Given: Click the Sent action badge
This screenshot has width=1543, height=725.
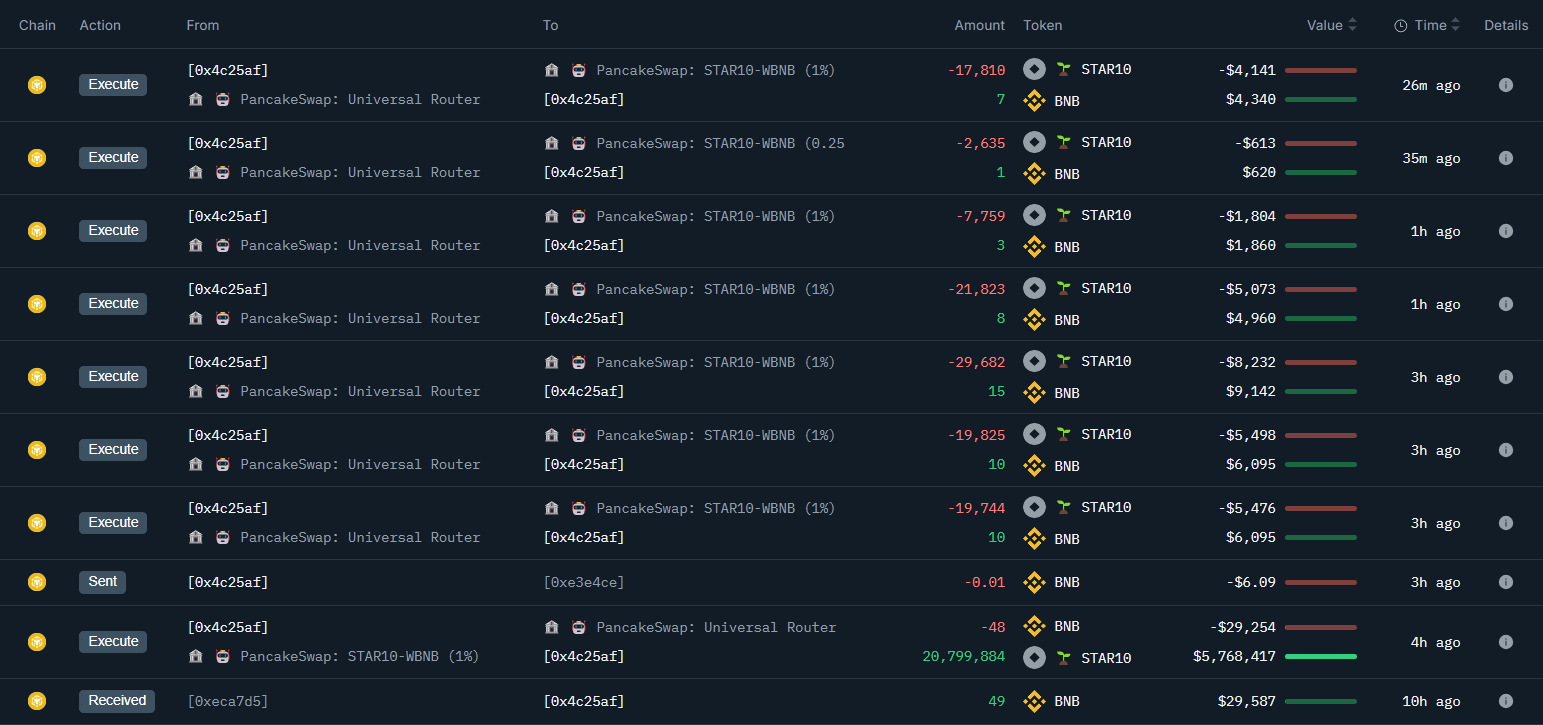Looking at the screenshot, I should pyautogui.click(x=103, y=582).
